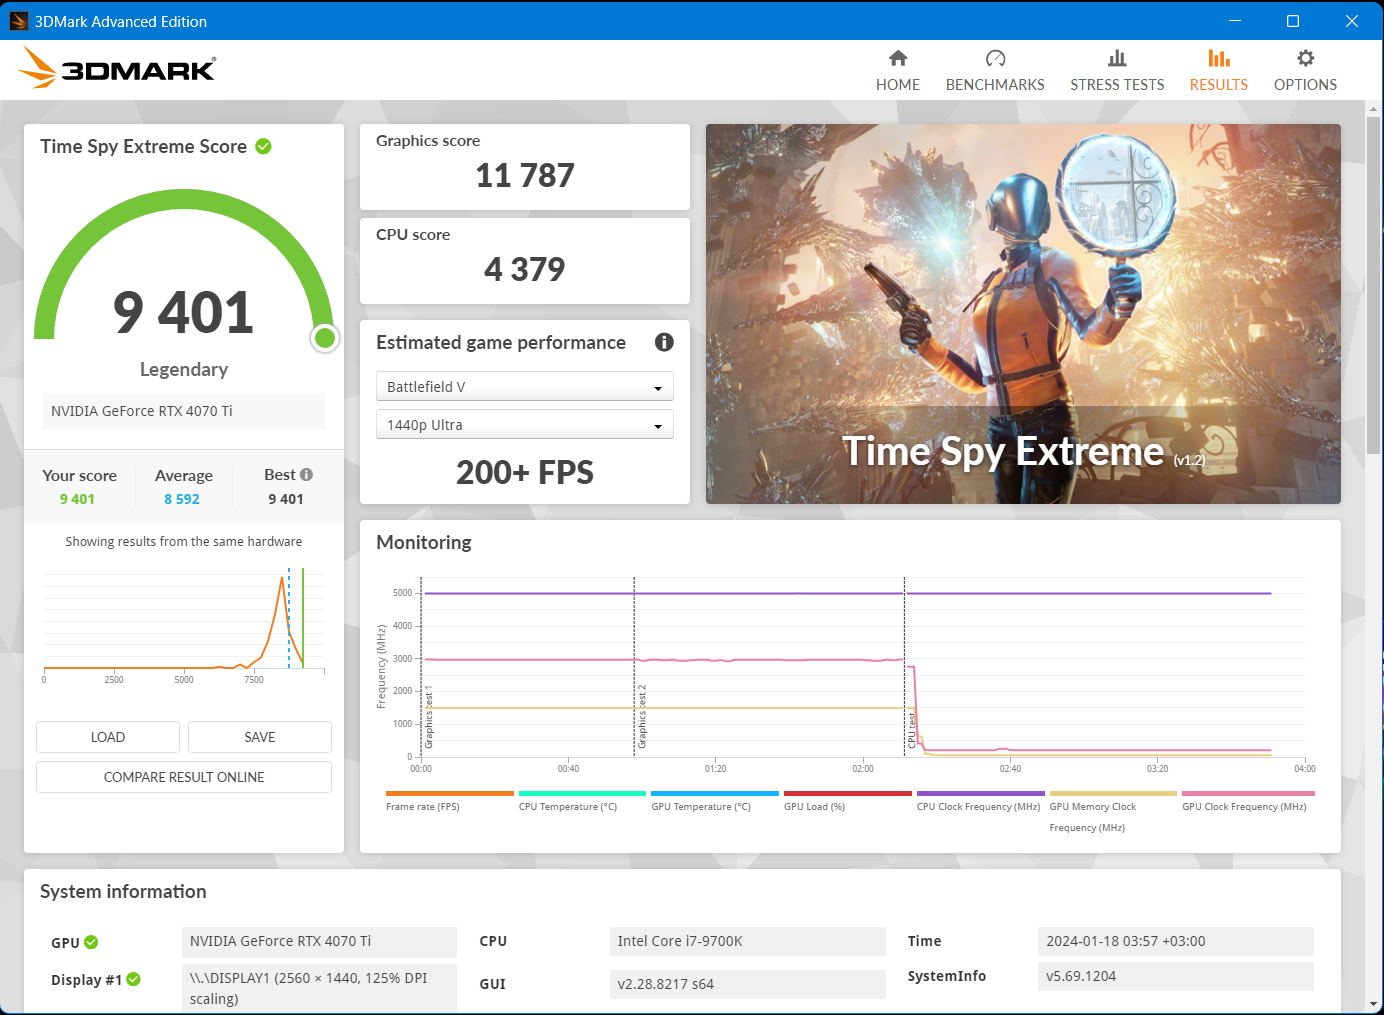Viewport: 1384px width, 1015px height.
Task: Click the 3DMark logo in the header
Action: (117, 68)
